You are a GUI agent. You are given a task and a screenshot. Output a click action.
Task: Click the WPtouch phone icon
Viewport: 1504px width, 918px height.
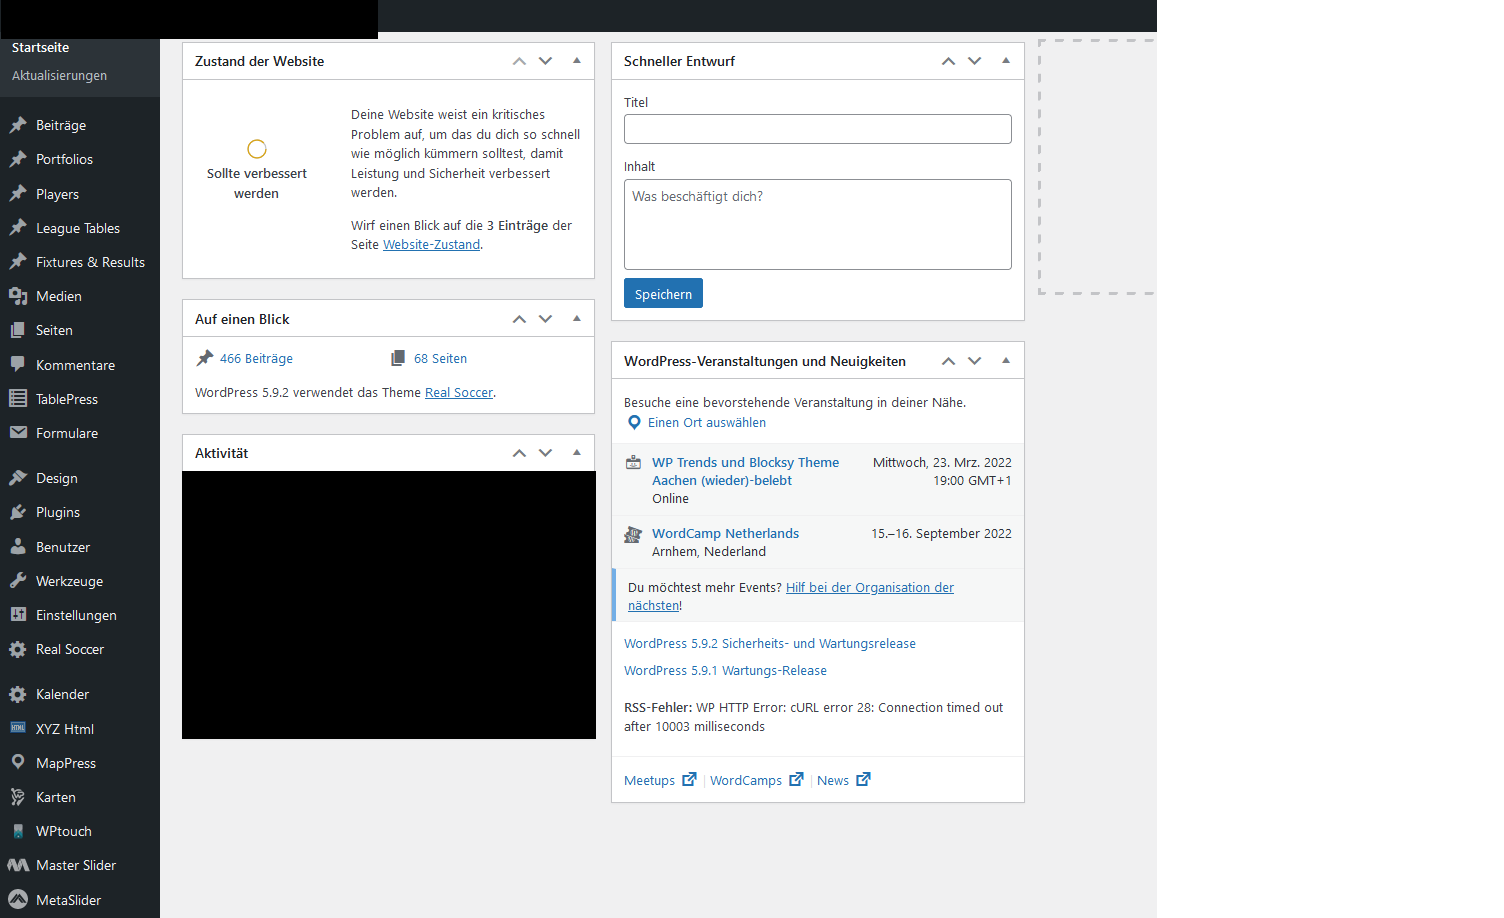(x=18, y=831)
